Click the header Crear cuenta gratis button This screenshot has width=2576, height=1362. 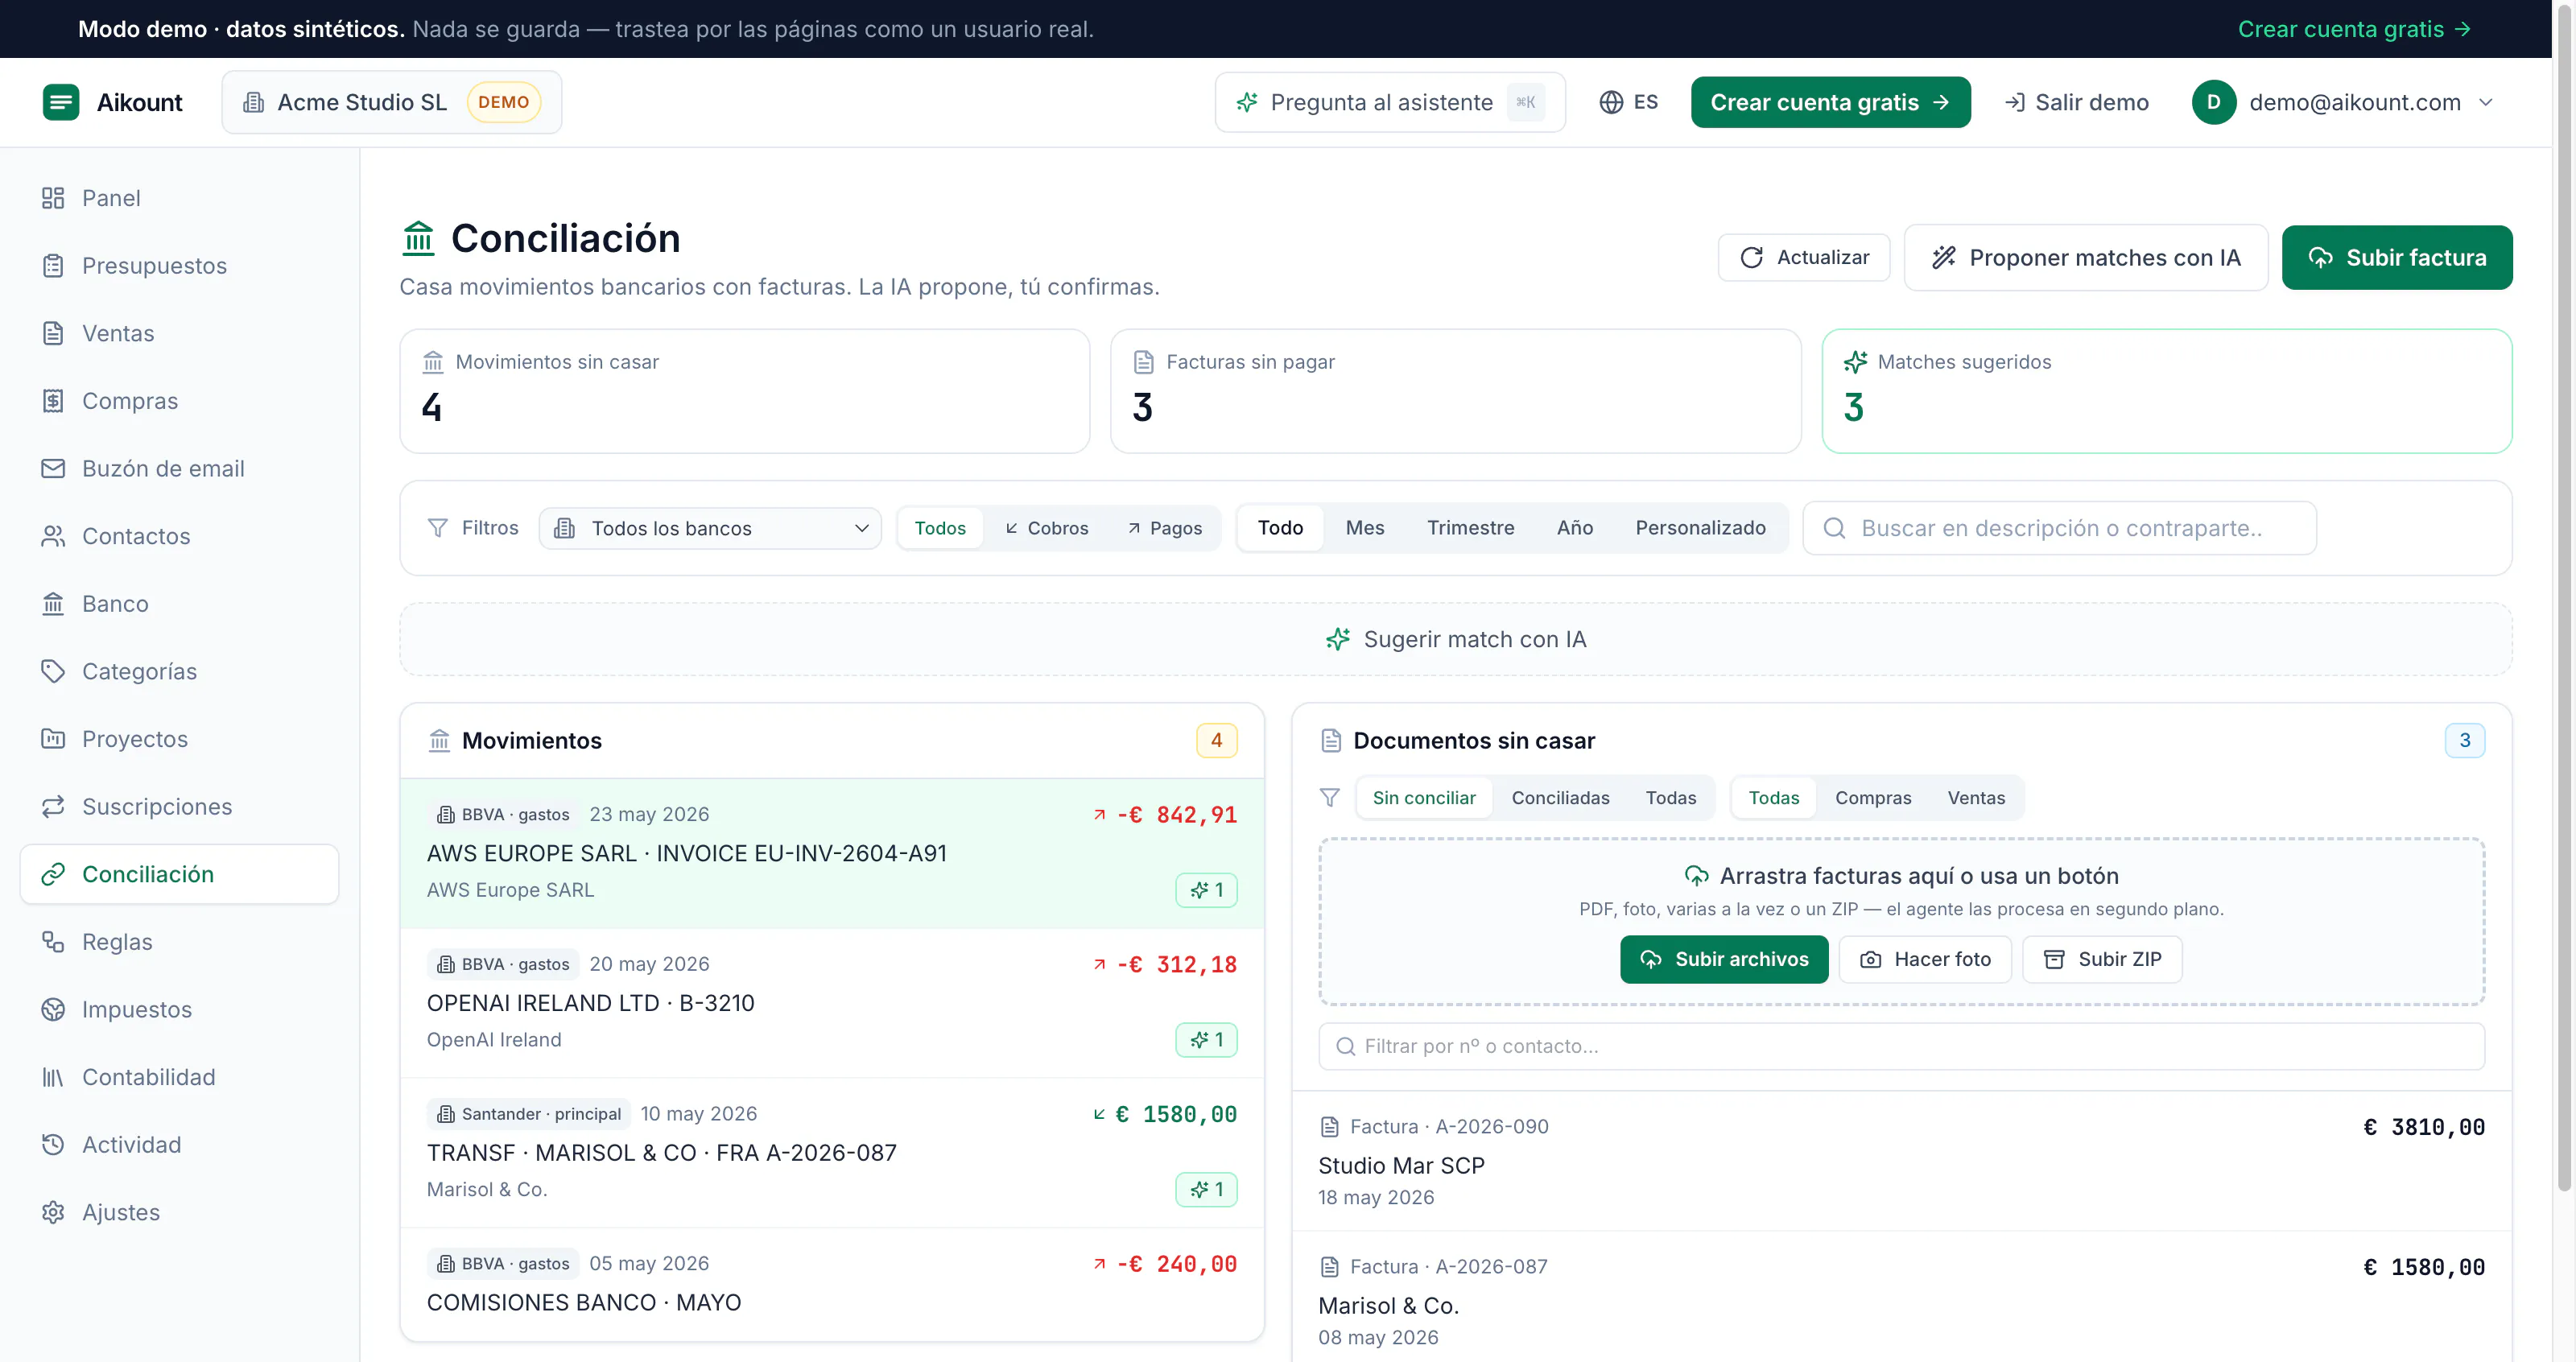tap(1830, 102)
